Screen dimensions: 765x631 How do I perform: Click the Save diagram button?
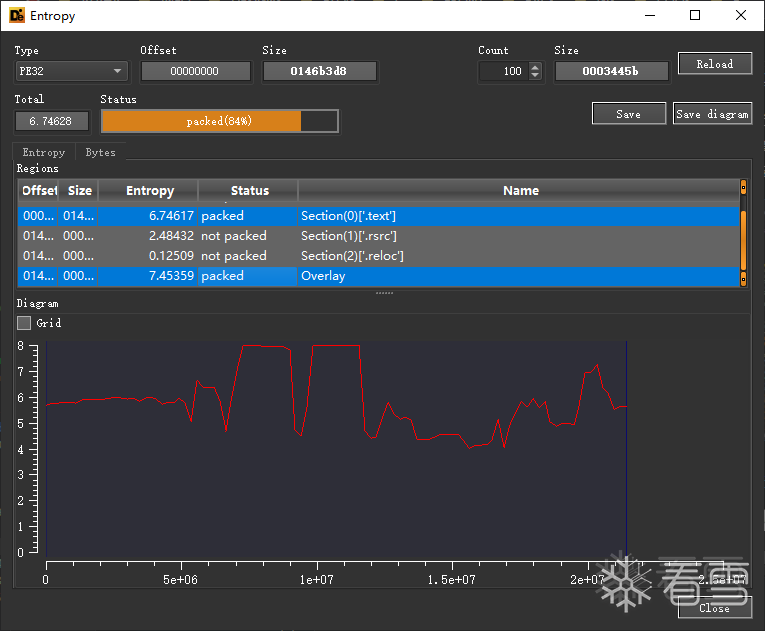tap(712, 114)
